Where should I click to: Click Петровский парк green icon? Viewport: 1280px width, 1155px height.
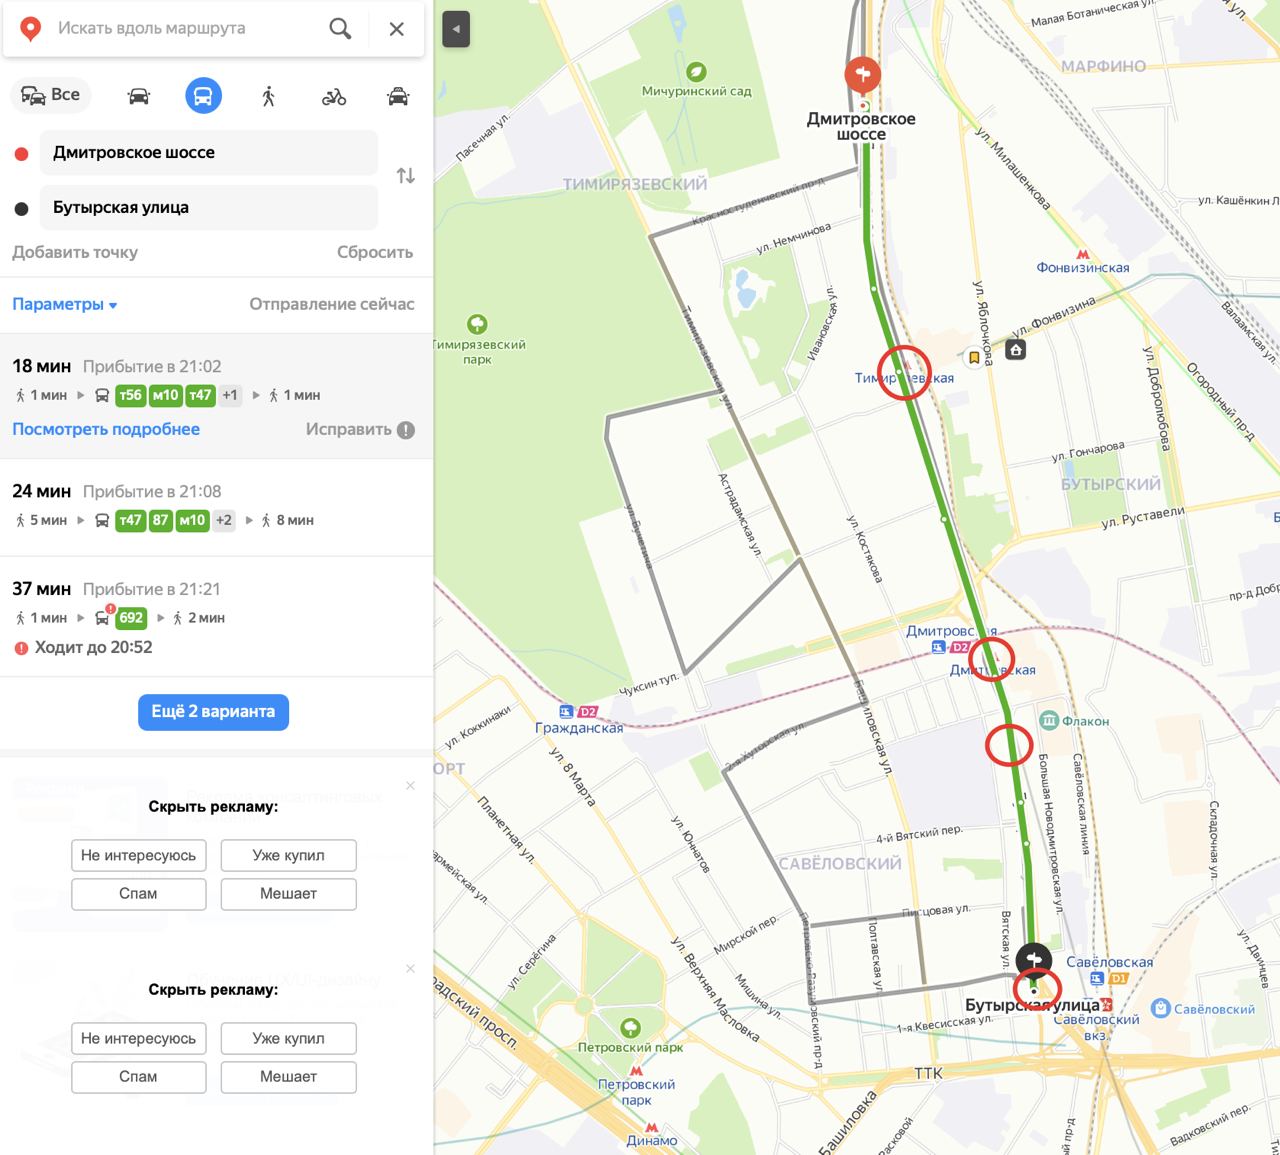pos(630,1028)
